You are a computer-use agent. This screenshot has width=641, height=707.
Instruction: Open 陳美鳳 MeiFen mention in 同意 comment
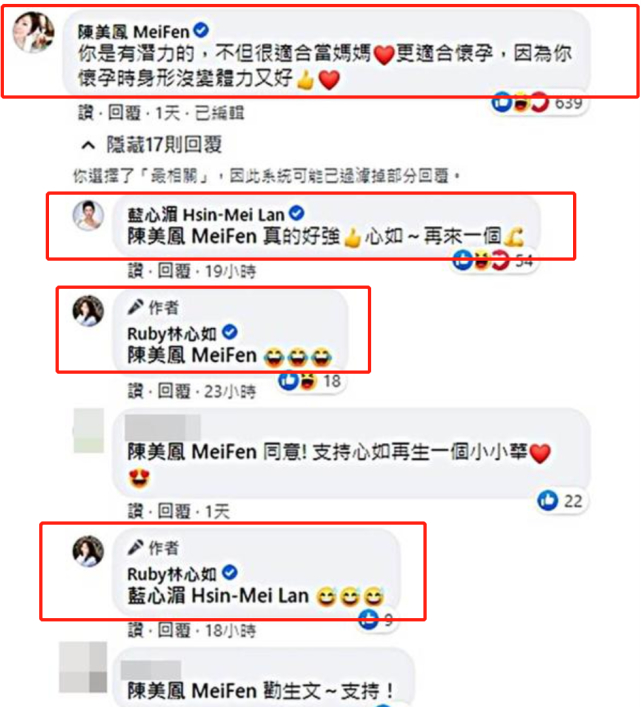point(192,451)
